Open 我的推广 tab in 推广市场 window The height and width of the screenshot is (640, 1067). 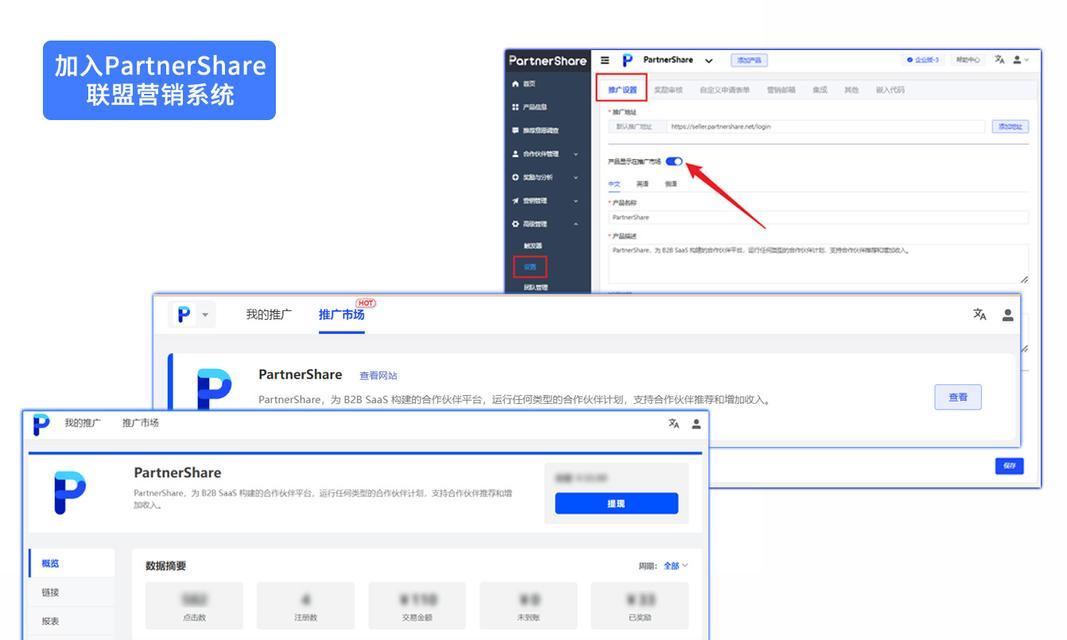pyautogui.click(x=269, y=314)
